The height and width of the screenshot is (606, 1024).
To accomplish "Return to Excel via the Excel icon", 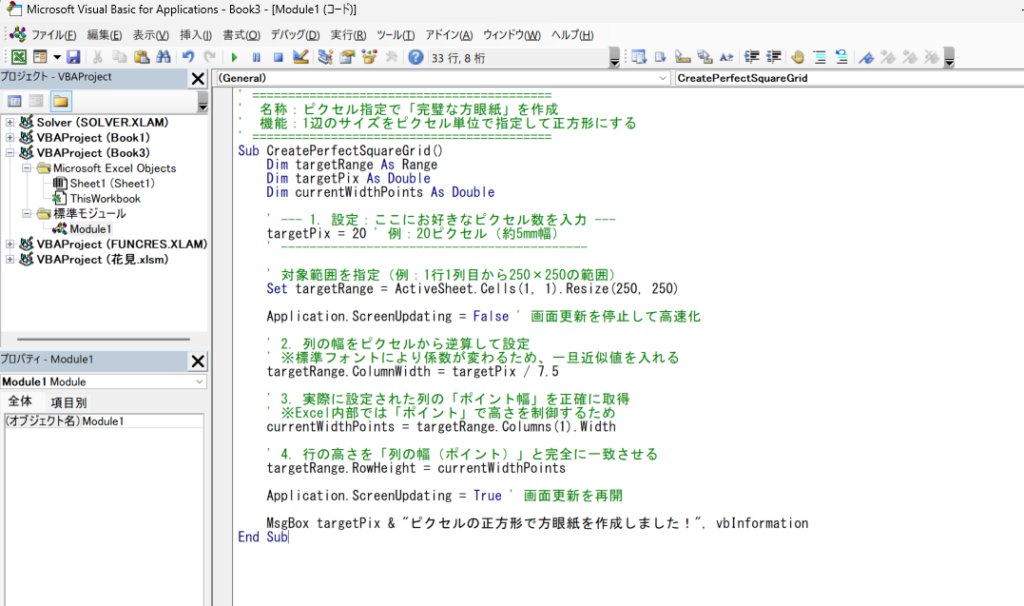I will pyautogui.click(x=18, y=57).
